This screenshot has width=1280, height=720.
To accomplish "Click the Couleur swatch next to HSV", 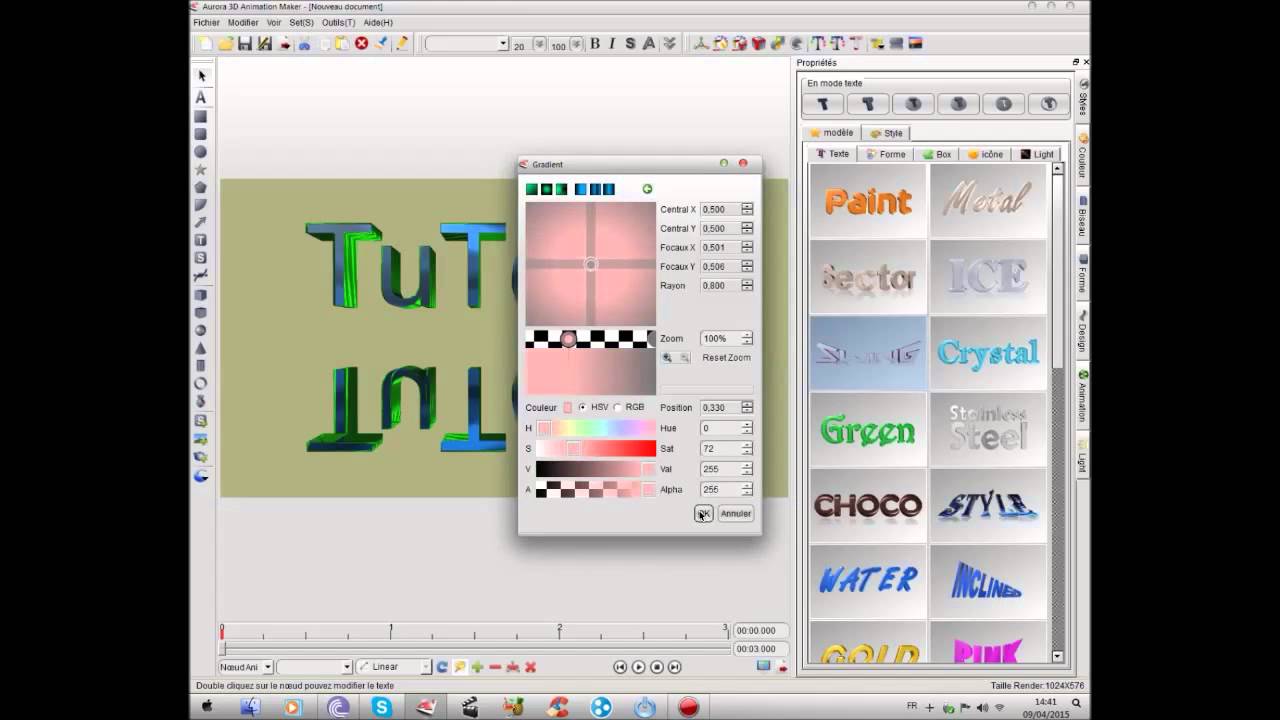I will (x=567, y=408).
